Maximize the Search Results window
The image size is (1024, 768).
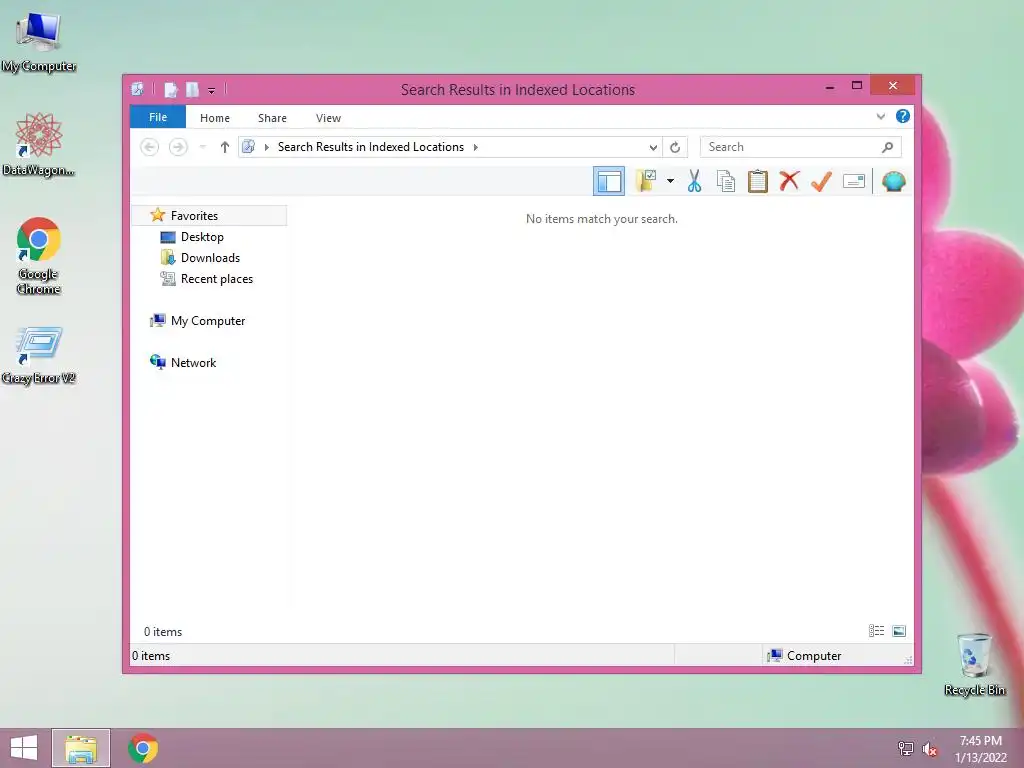point(857,86)
